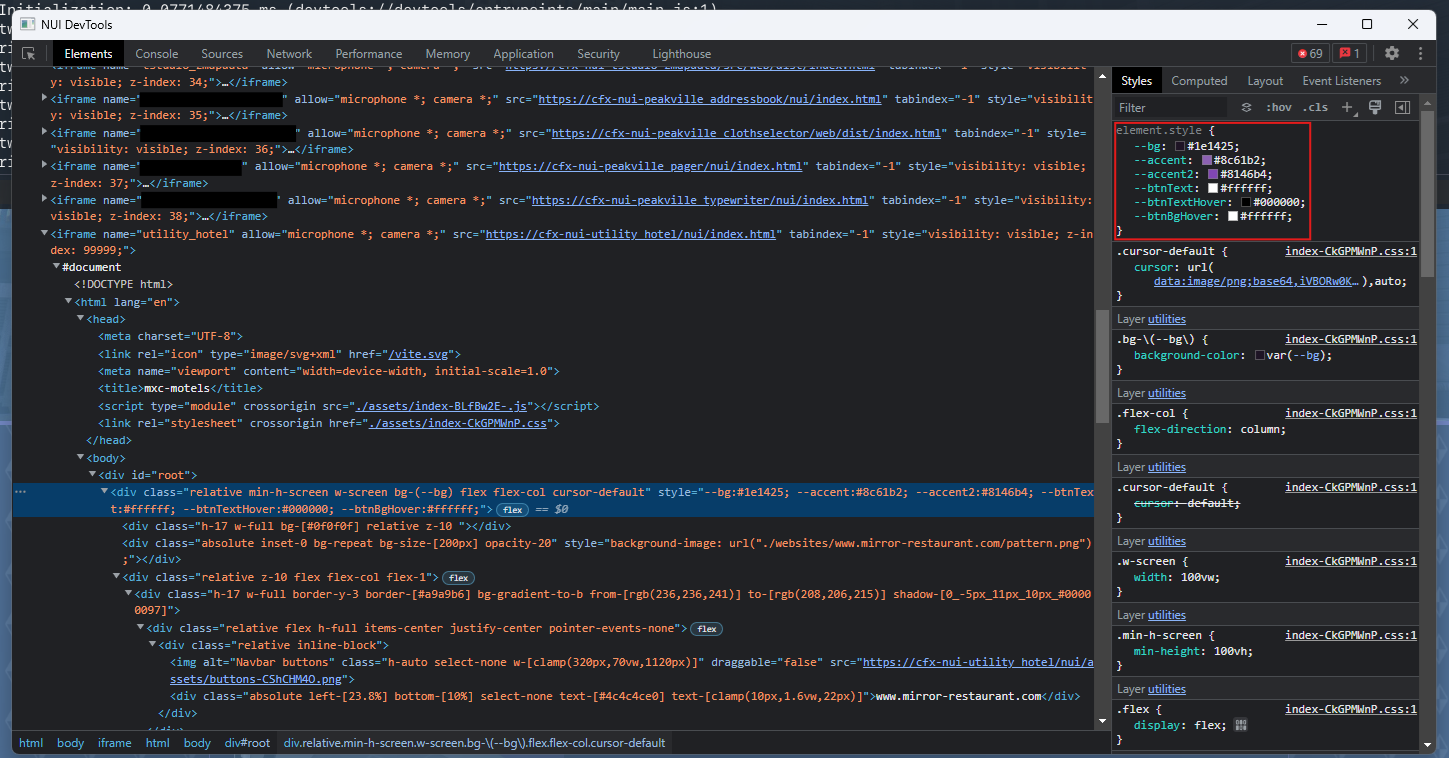Screen dimensions: 1449x758
Task: Select the inspect element tool
Action: 28,52
